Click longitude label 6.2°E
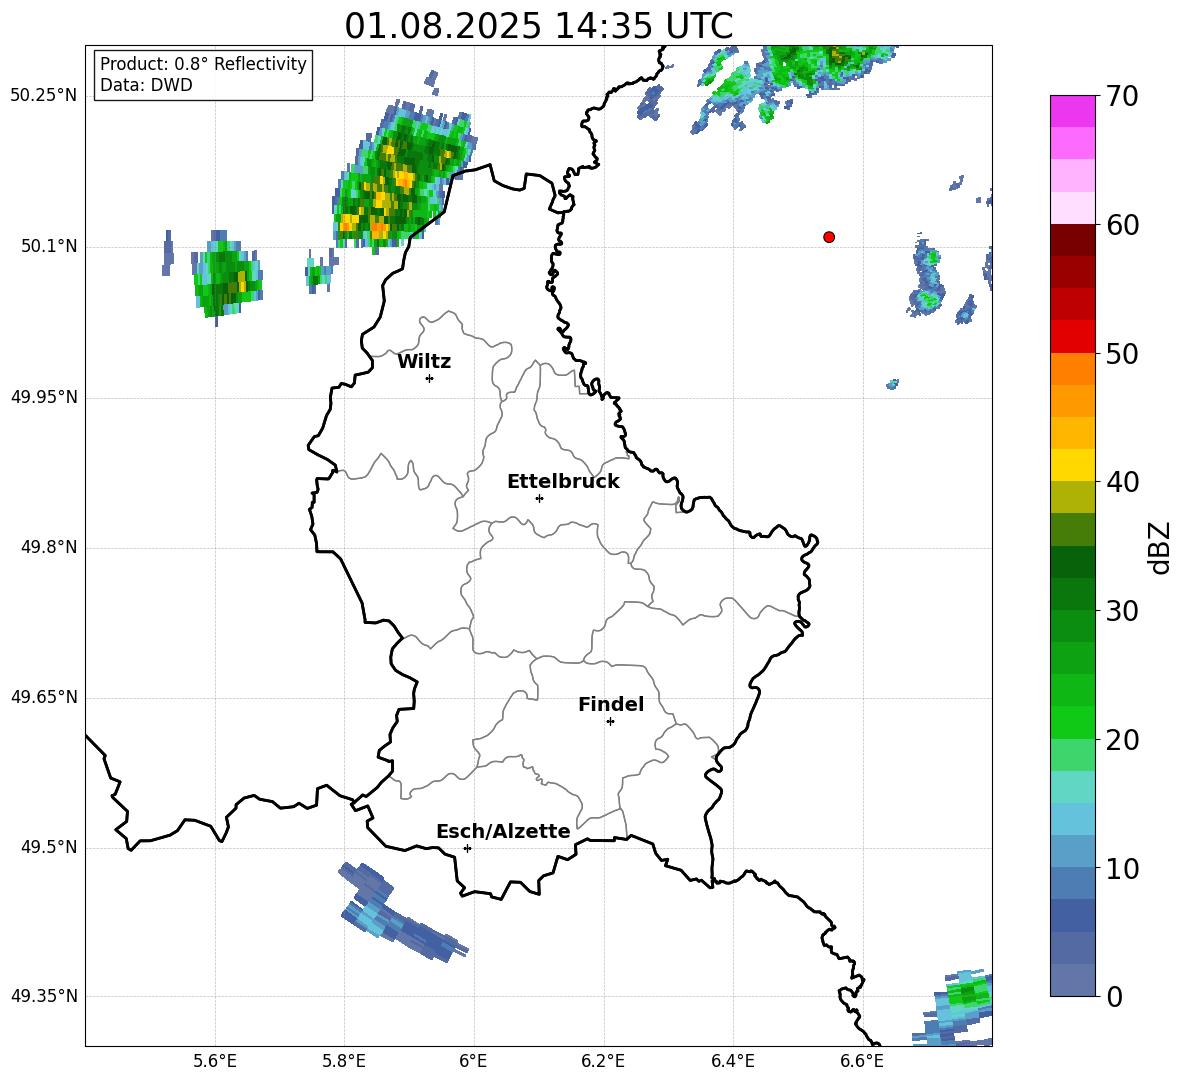 pos(603,1061)
